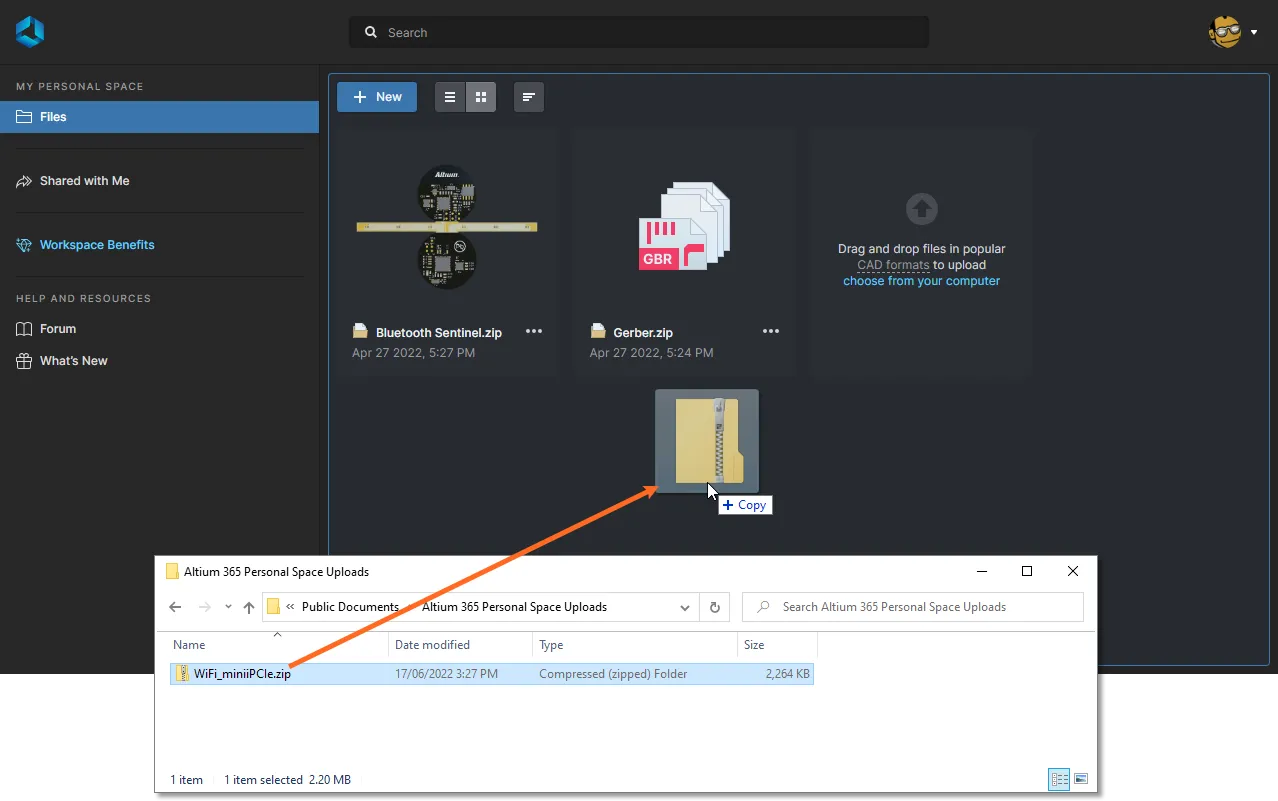Click the CAD formats link
Viewport: 1278px width, 801px height.
click(893, 265)
